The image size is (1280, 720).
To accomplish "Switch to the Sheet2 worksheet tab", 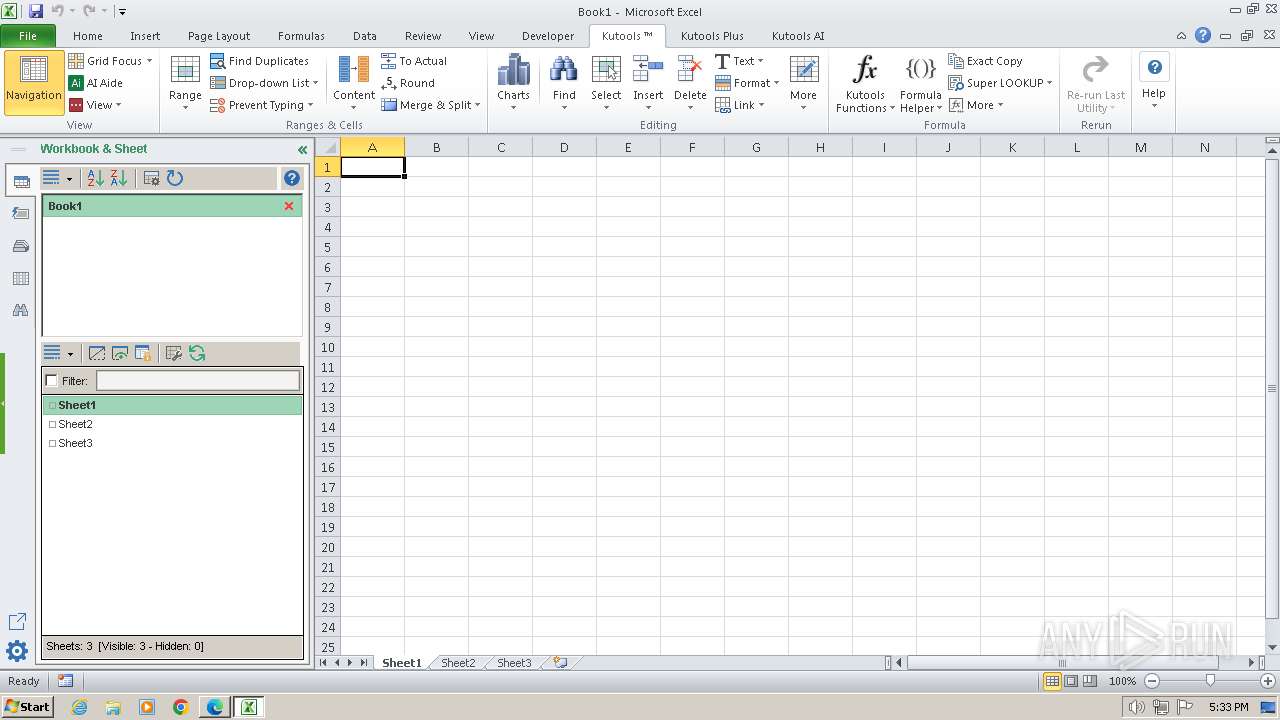I will [458, 663].
